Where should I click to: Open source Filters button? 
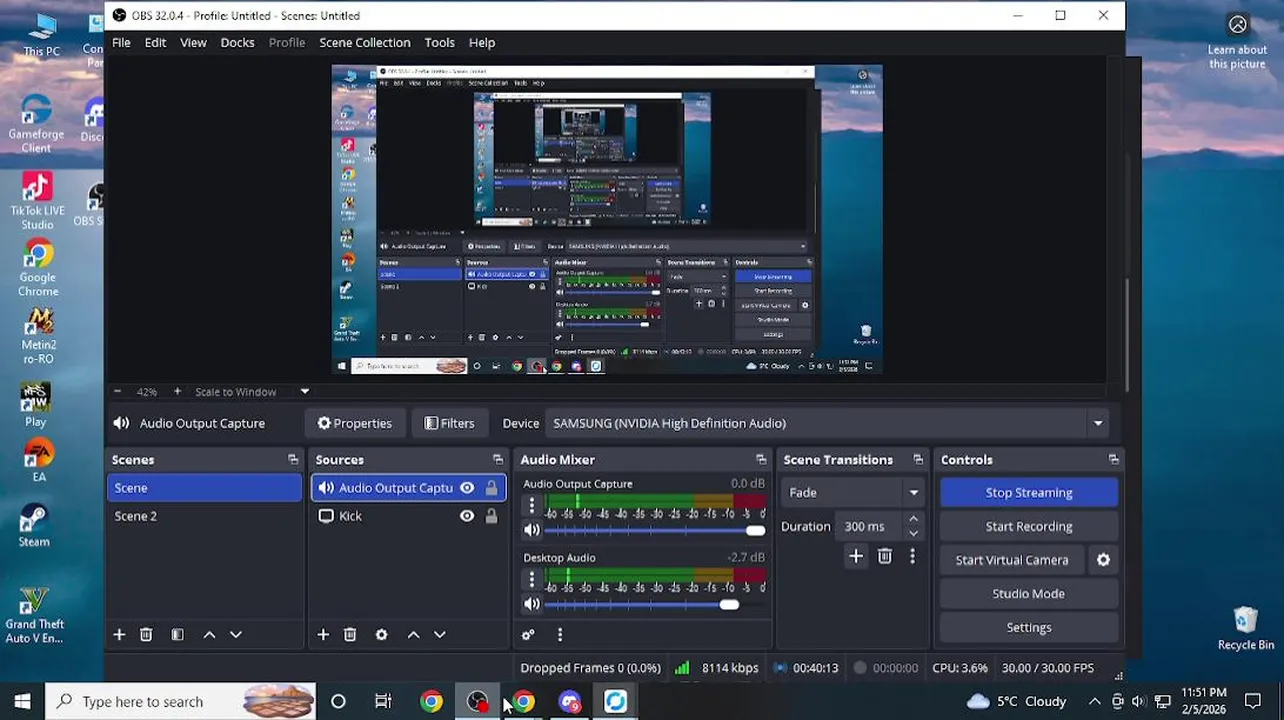pos(449,423)
